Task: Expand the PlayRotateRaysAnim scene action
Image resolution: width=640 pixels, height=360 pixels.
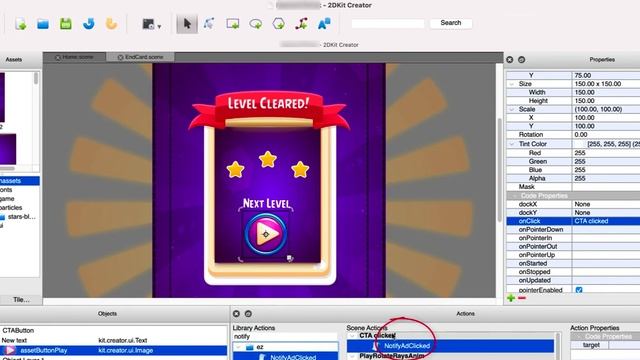Action: 352,356
